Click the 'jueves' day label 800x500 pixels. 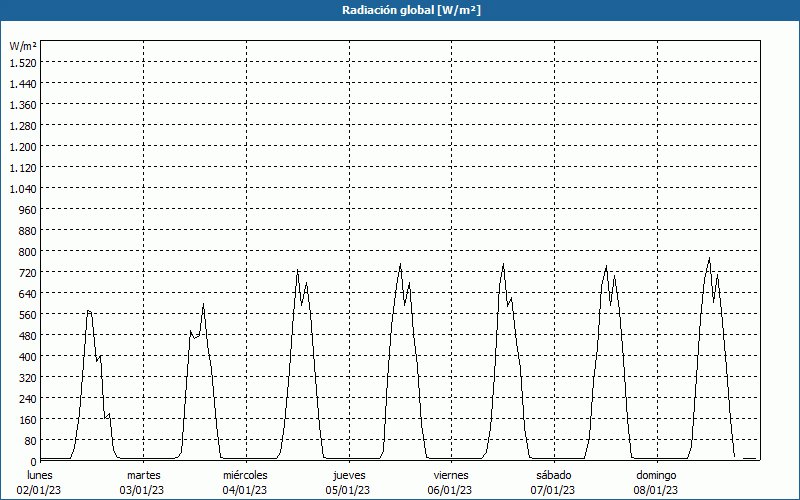(x=349, y=475)
